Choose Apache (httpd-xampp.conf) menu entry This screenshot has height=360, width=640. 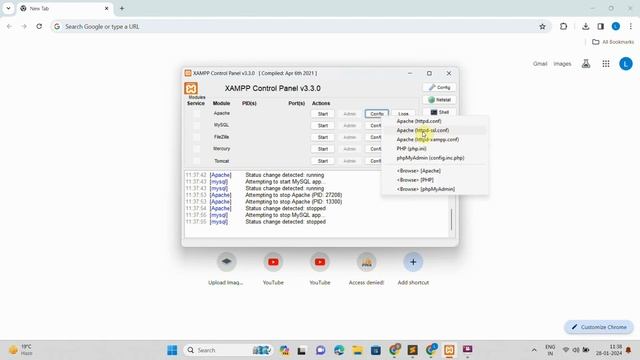tap(427, 140)
